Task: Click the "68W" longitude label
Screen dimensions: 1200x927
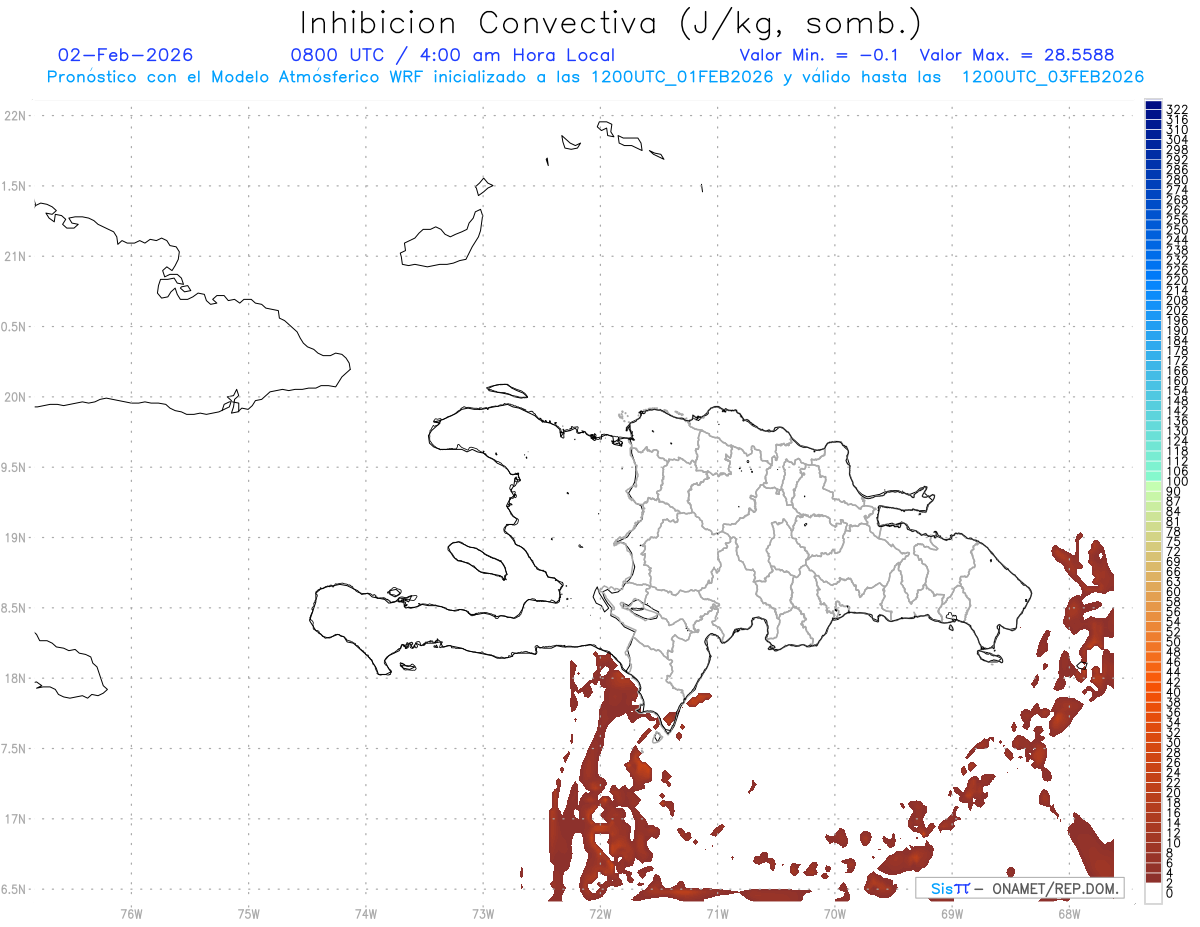Action: pos(1069,912)
